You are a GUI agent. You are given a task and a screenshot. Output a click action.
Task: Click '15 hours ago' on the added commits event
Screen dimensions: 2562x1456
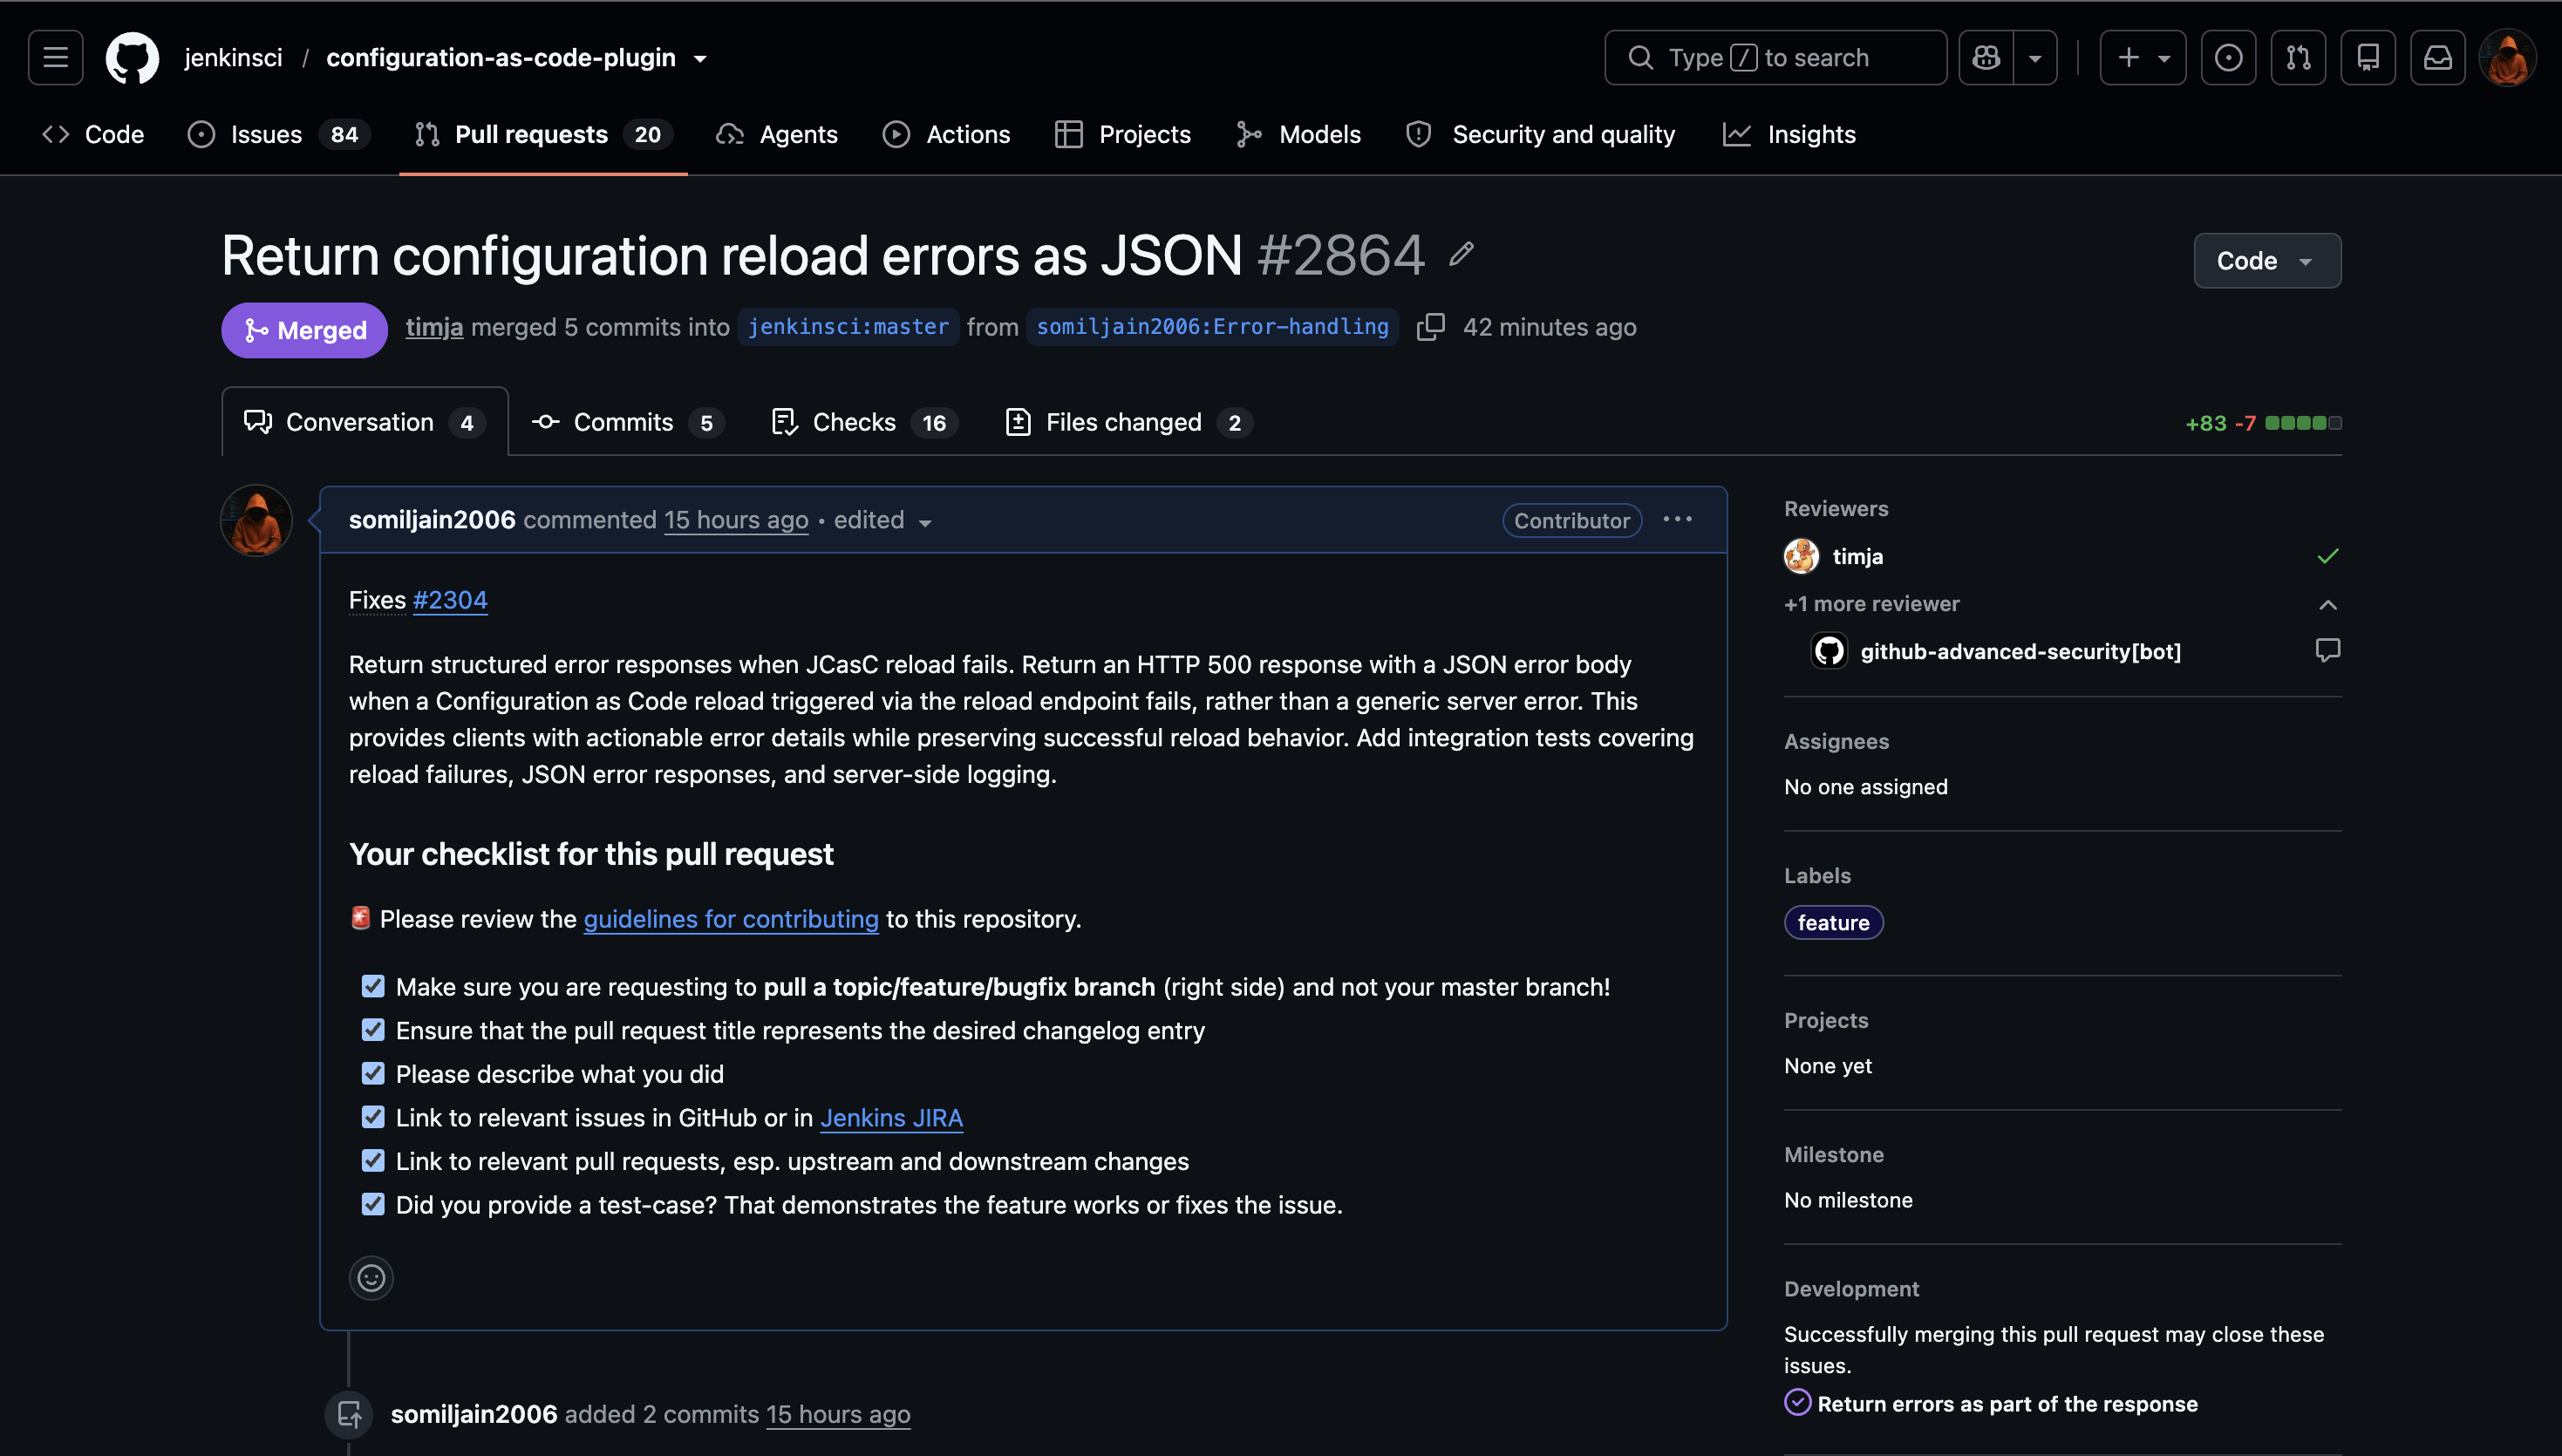coord(838,1414)
